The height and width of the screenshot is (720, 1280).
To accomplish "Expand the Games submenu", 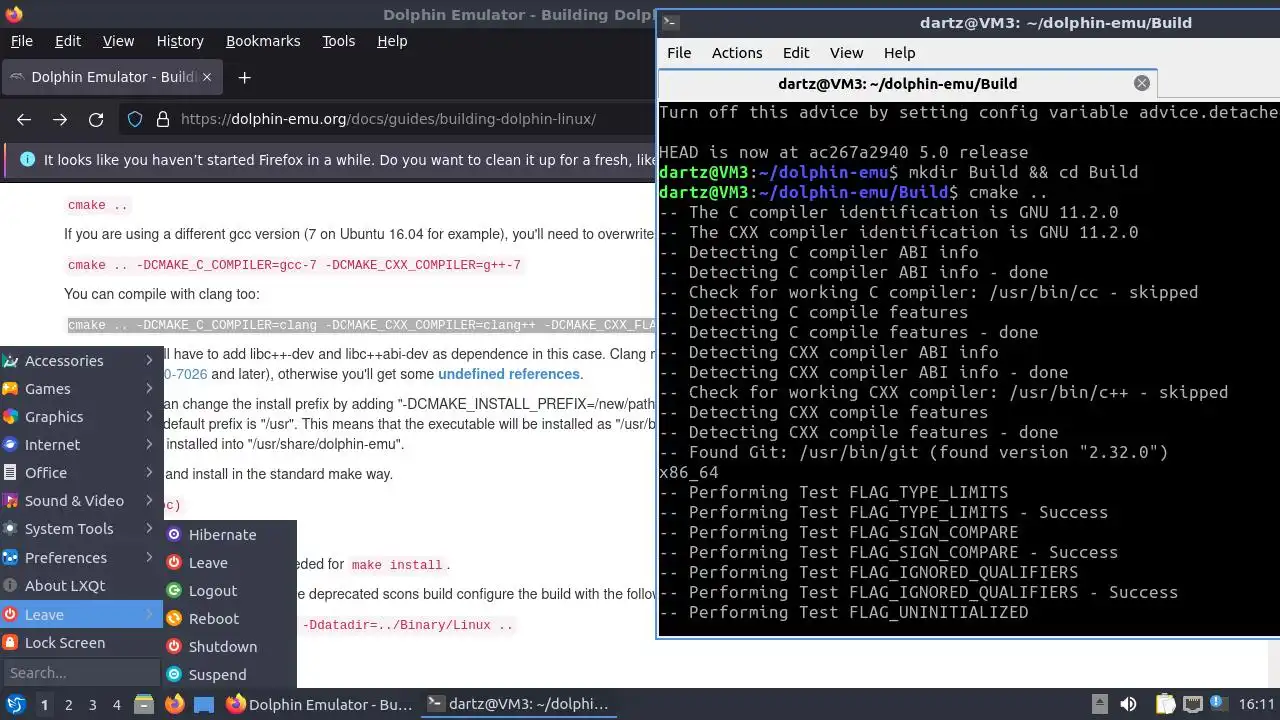I will [x=81, y=389].
